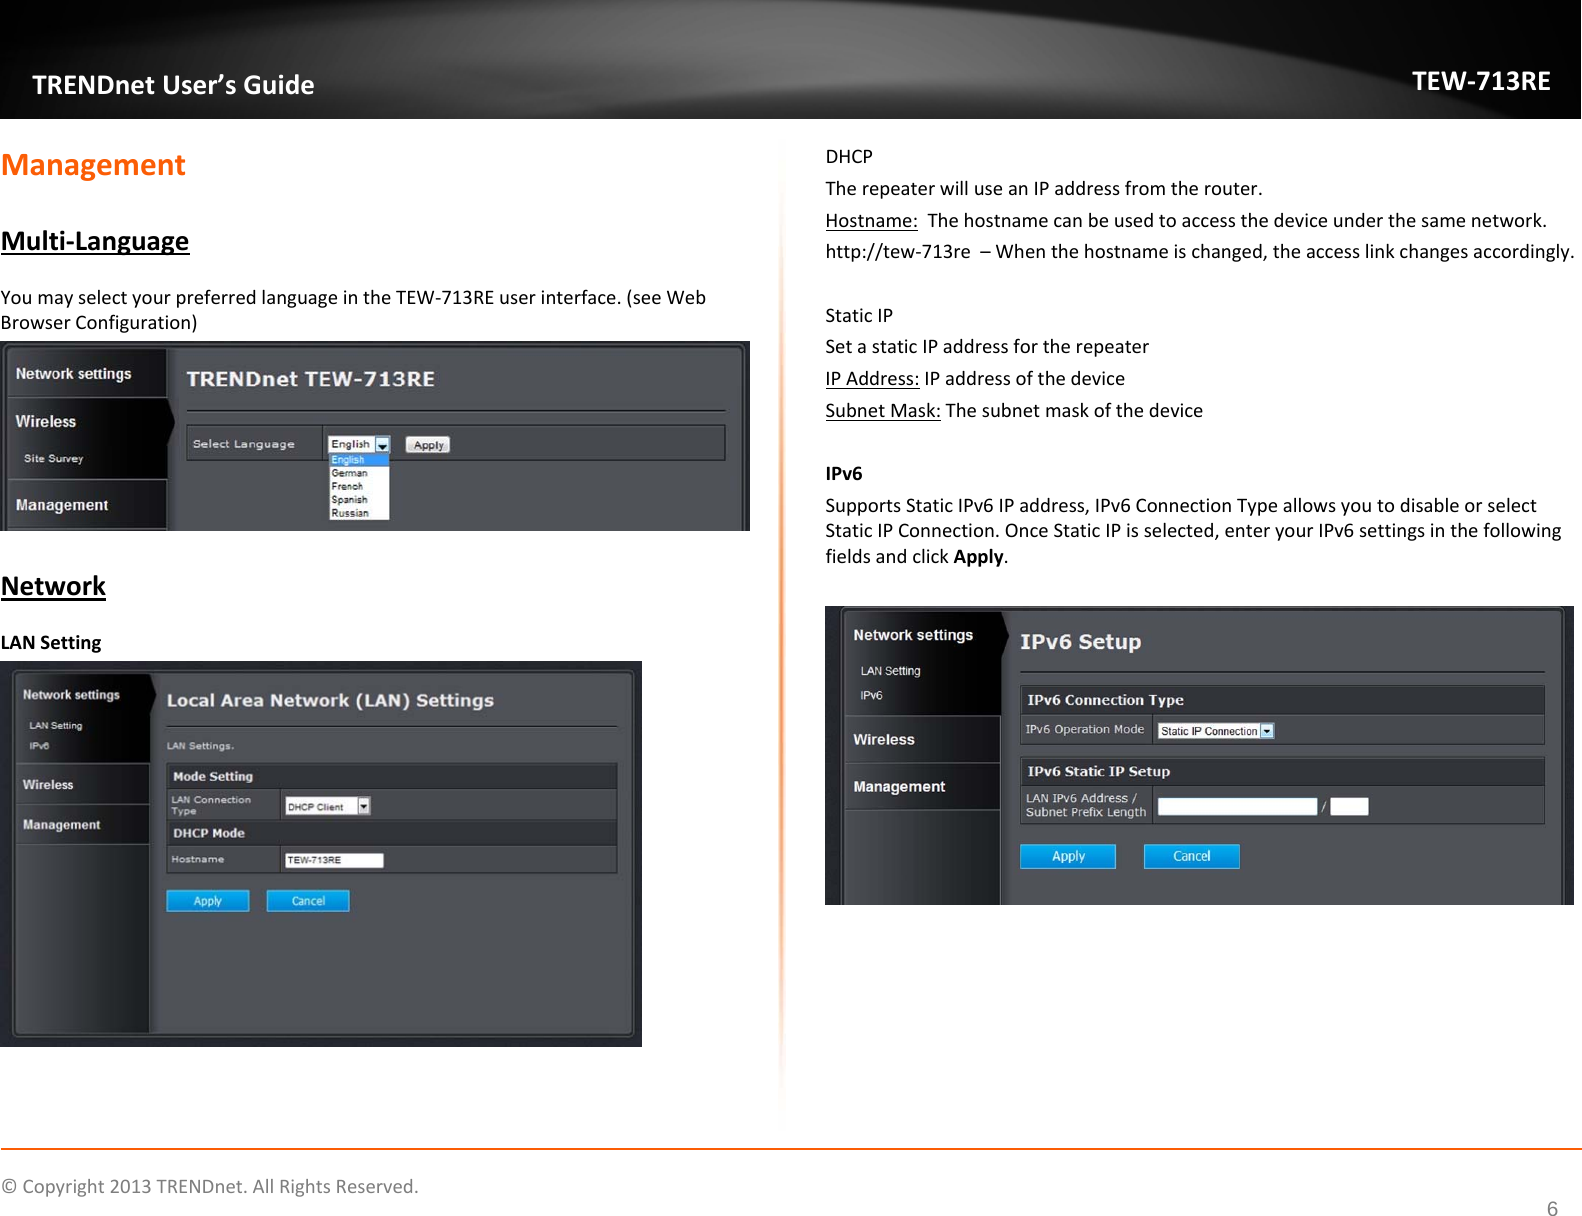This screenshot has width=1582, height=1216.
Task: Click the LAN IPv6 Address input field
Action: (x=1238, y=806)
